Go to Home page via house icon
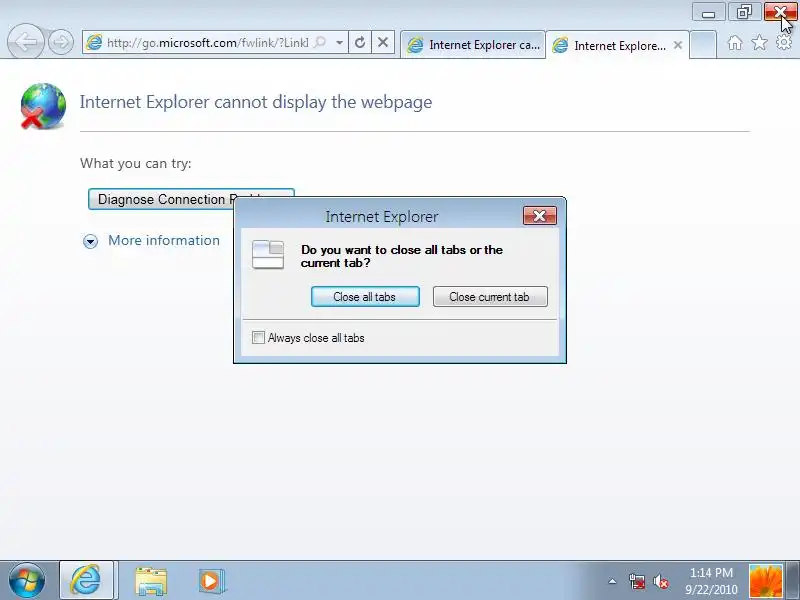This screenshot has width=800, height=600. pos(735,43)
